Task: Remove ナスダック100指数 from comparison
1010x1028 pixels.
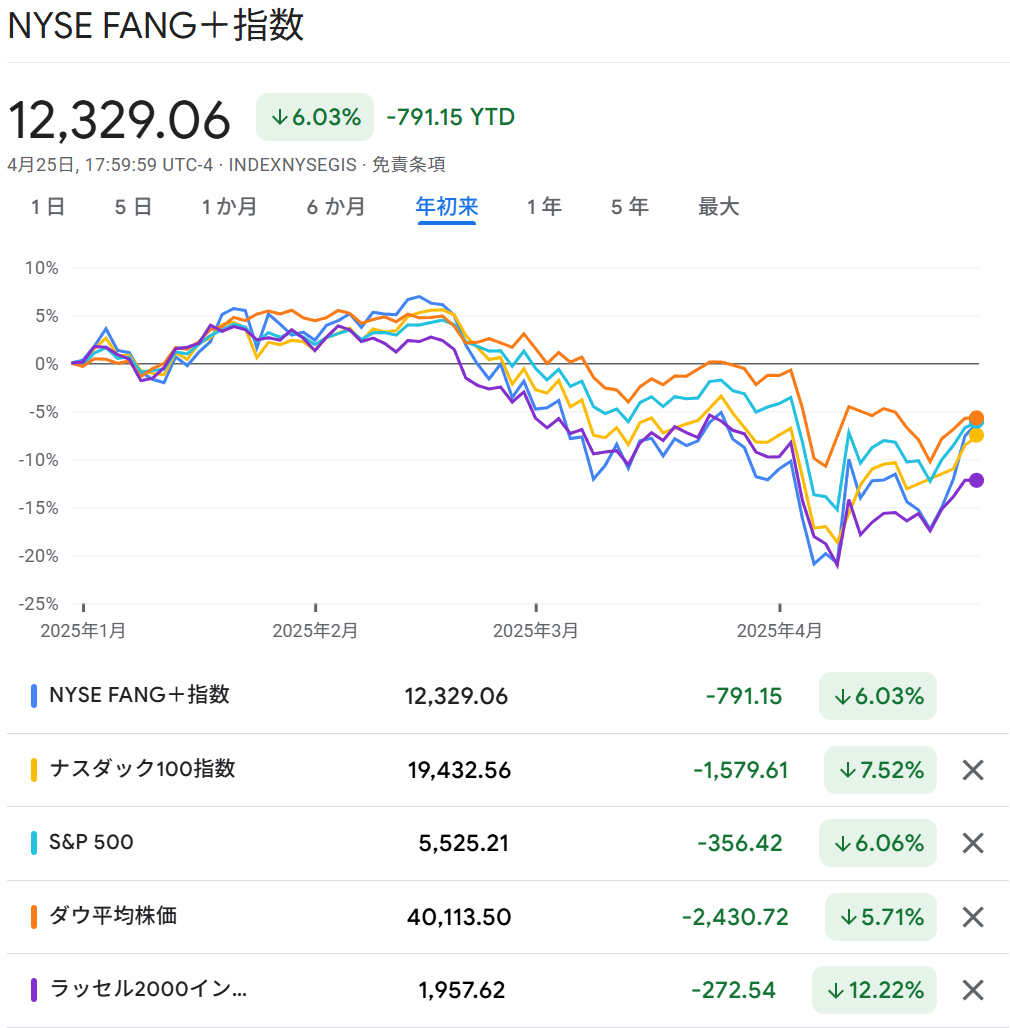Action: [x=973, y=770]
